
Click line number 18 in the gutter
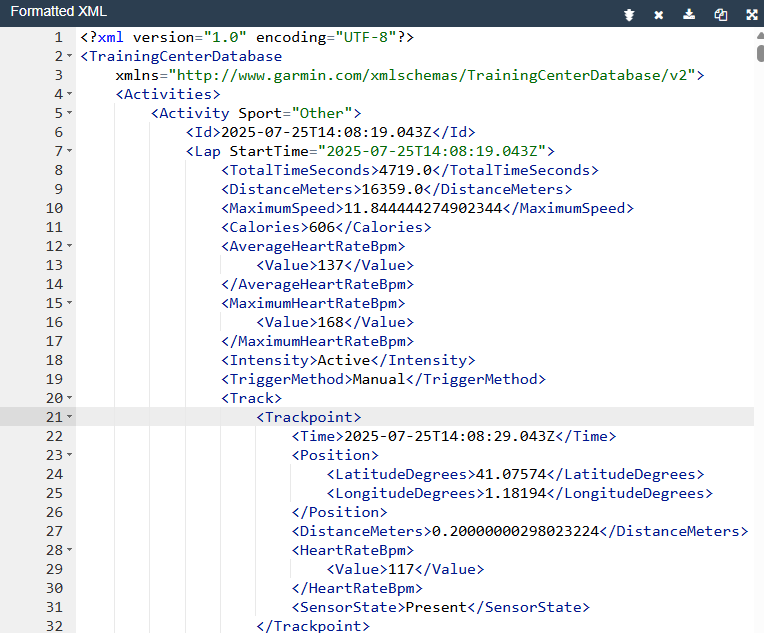[x=54, y=360]
